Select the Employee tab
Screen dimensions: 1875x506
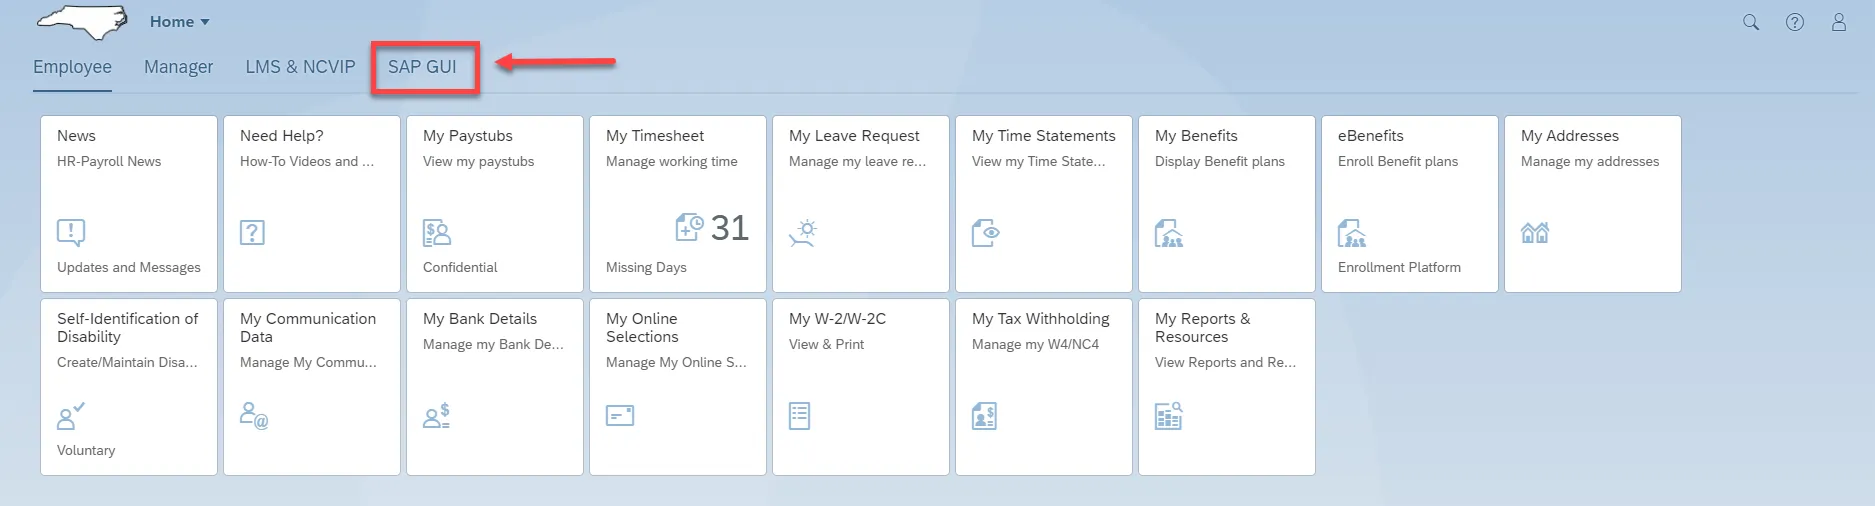(72, 67)
